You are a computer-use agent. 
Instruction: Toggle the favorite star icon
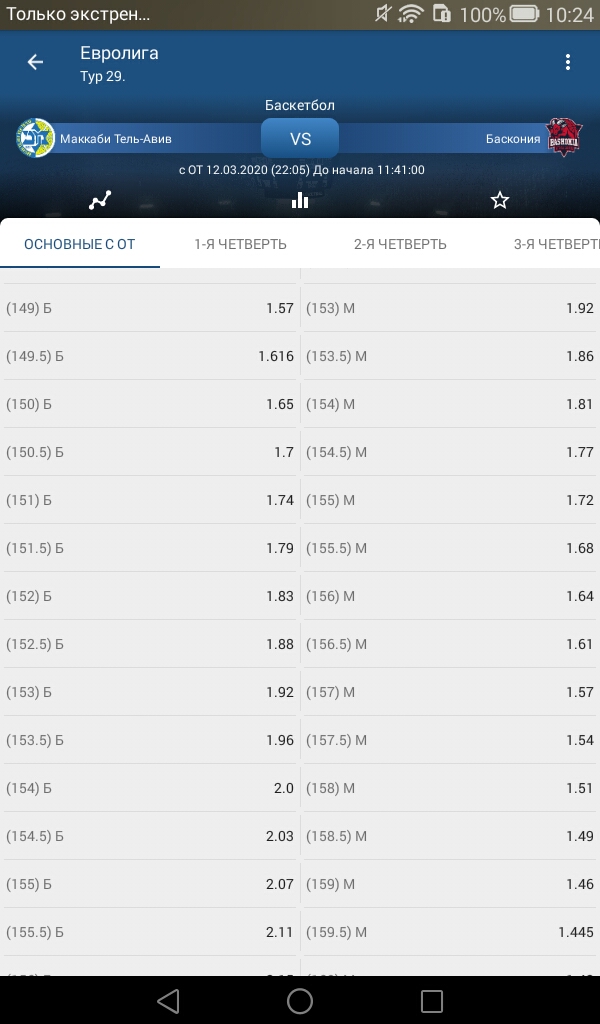click(x=499, y=200)
